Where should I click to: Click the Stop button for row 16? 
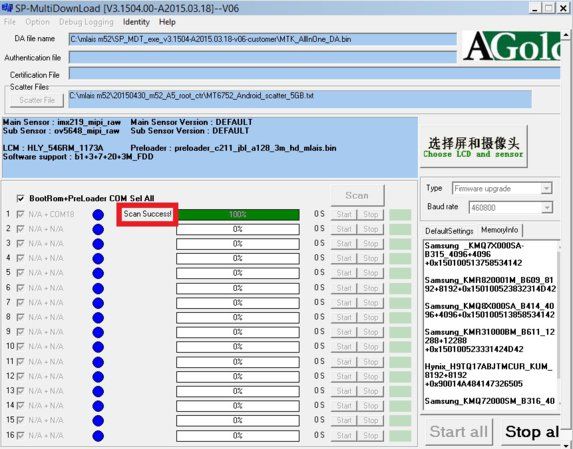coord(371,435)
